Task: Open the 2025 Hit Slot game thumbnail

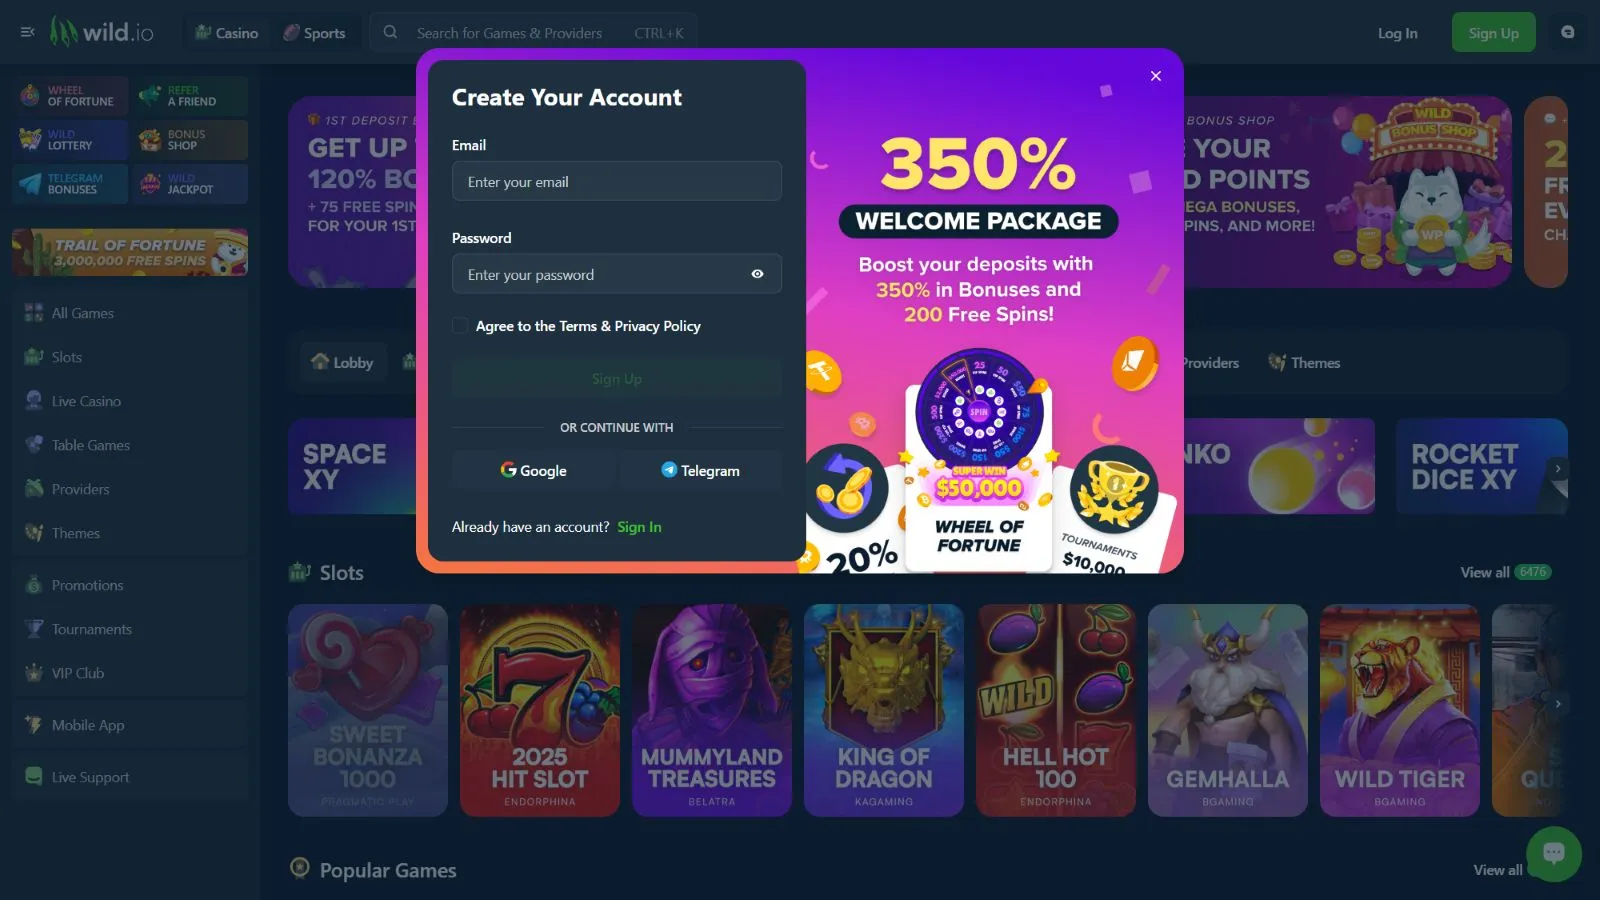Action: pyautogui.click(x=540, y=710)
